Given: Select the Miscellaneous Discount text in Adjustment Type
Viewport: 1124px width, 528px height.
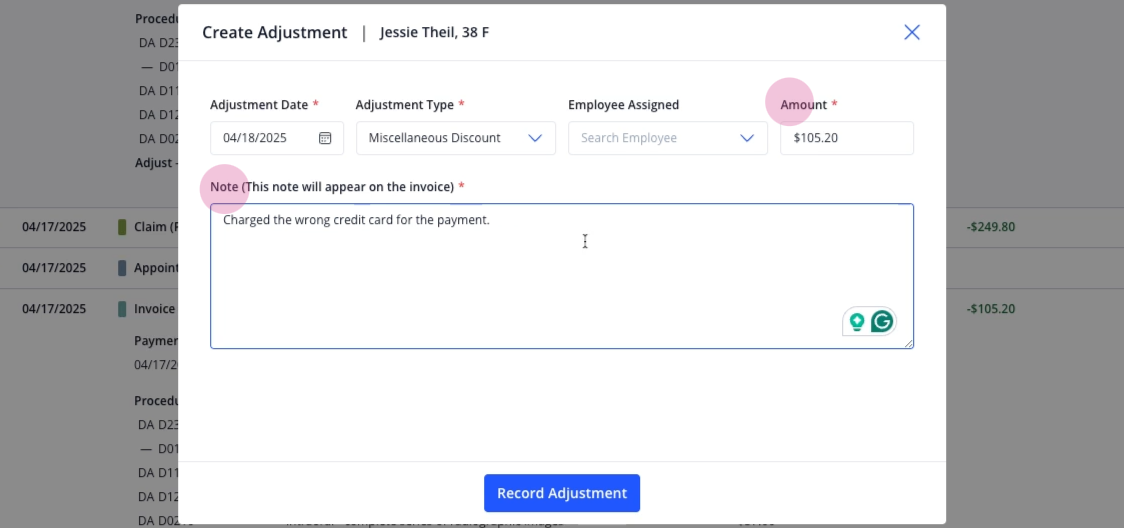Looking at the screenshot, I should (x=434, y=138).
